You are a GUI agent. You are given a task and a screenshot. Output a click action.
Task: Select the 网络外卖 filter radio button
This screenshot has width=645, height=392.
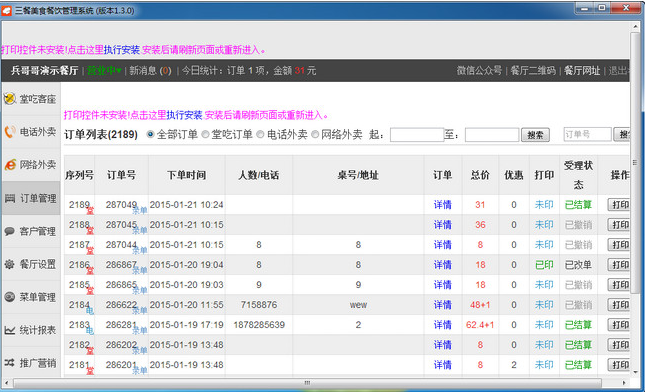[x=315, y=135]
